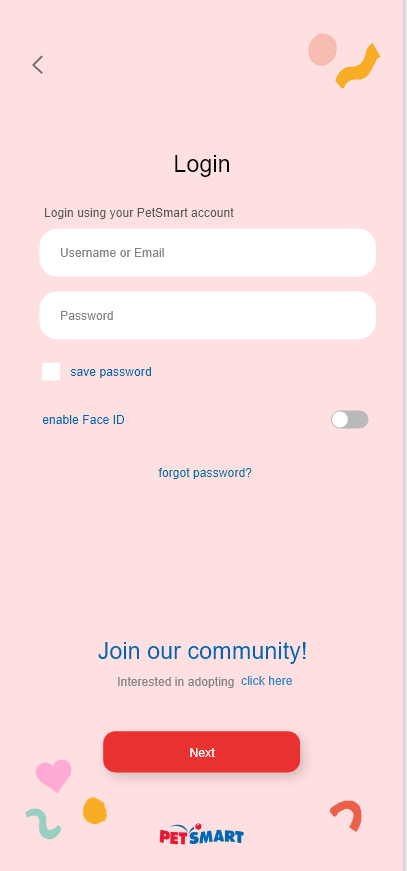Click the salmon oval shape at top

pyautogui.click(x=323, y=49)
